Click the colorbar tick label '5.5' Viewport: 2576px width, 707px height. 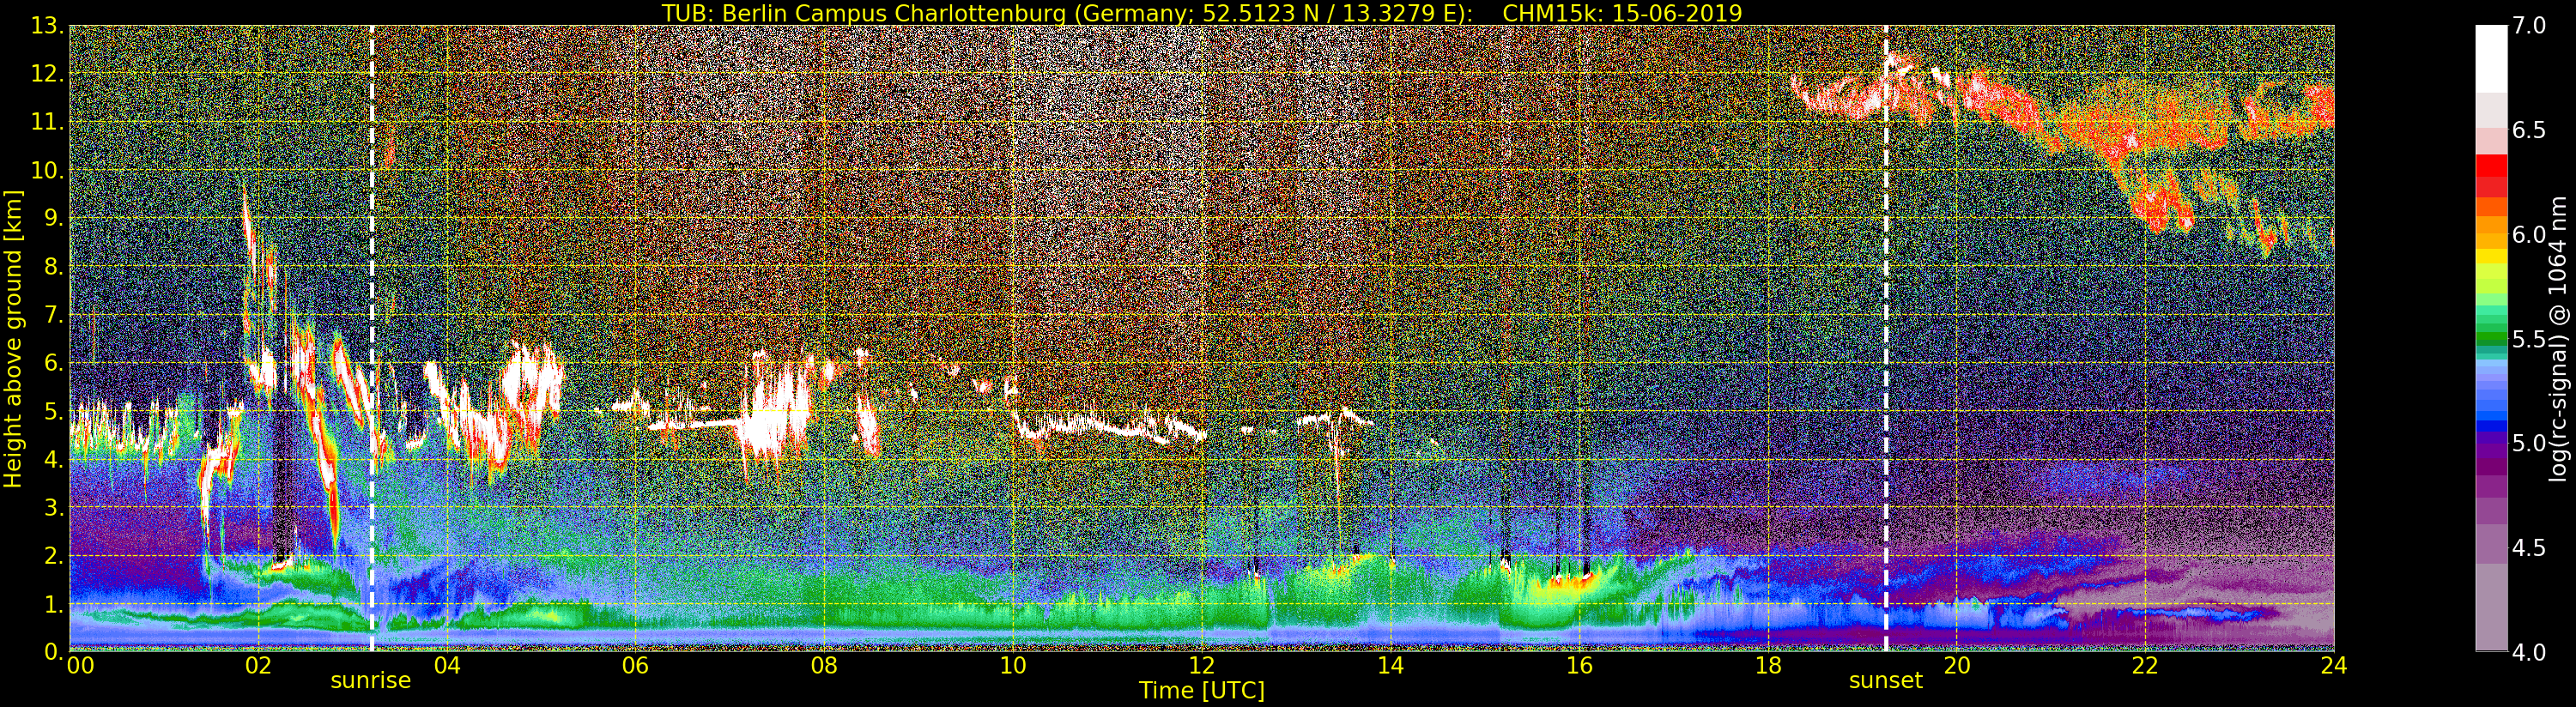point(2529,339)
